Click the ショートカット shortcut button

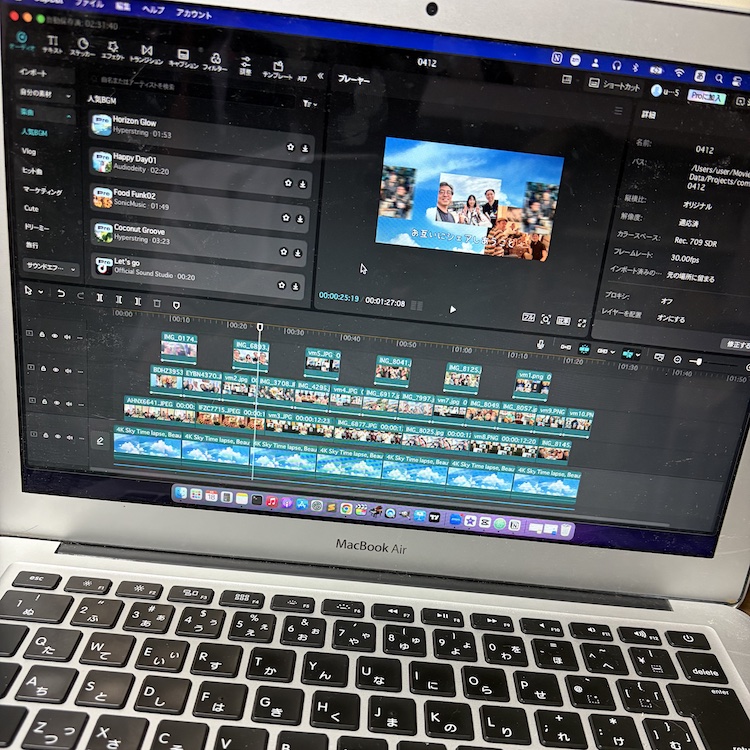point(614,85)
